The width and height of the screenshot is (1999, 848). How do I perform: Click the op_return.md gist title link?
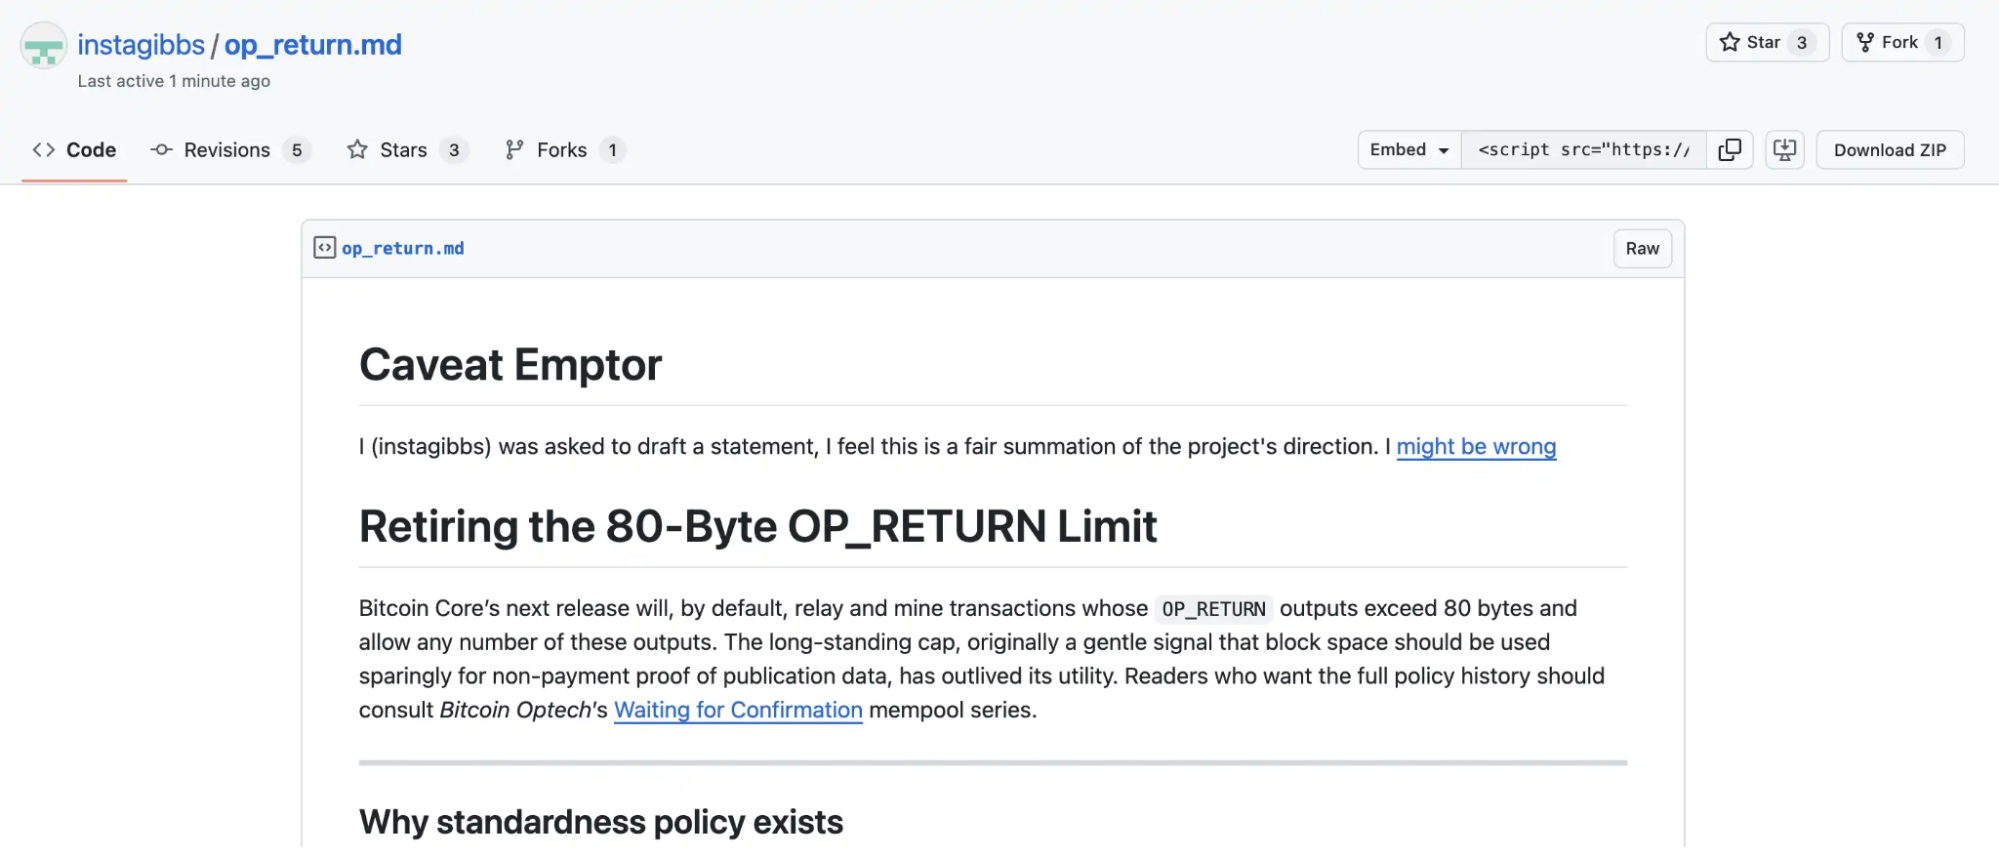tap(313, 45)
